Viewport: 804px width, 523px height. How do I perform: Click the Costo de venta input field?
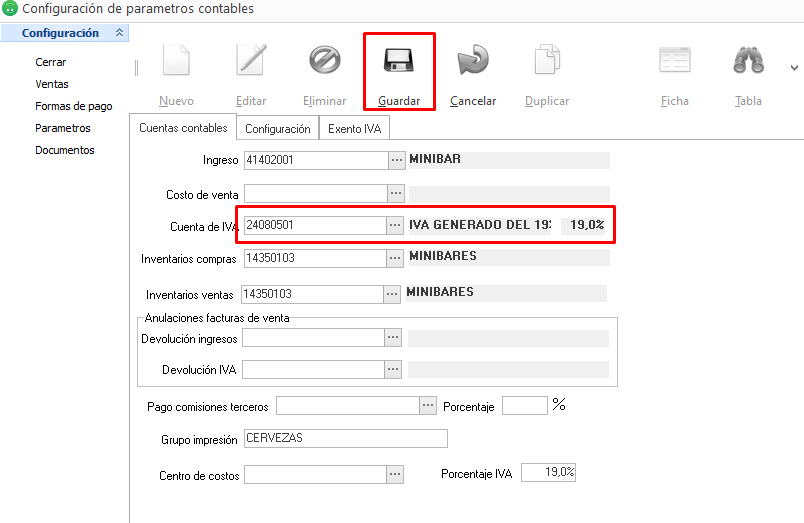pyautogui.click(x=315, y=194)
